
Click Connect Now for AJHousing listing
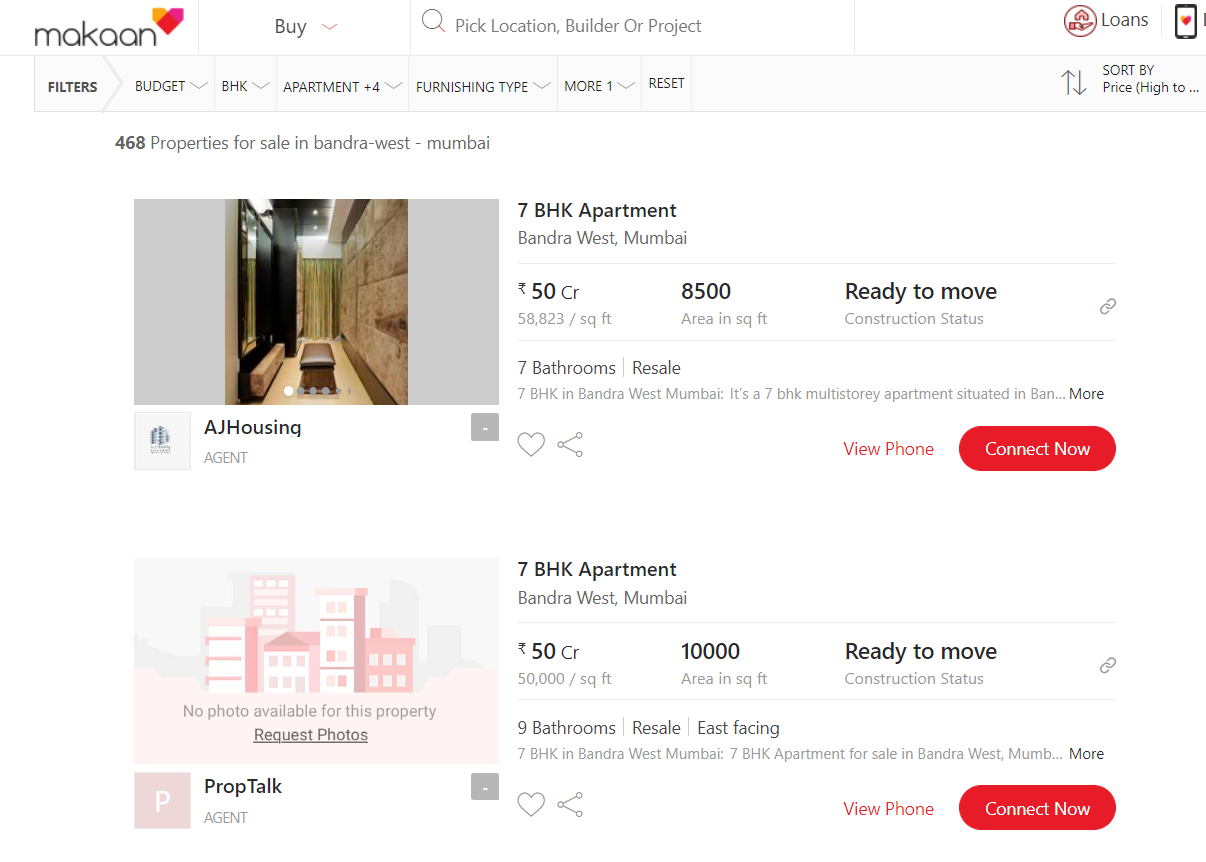[1037, 449]
